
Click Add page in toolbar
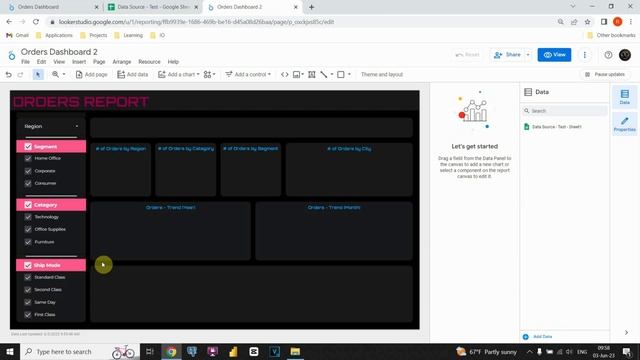click(91, 74)
